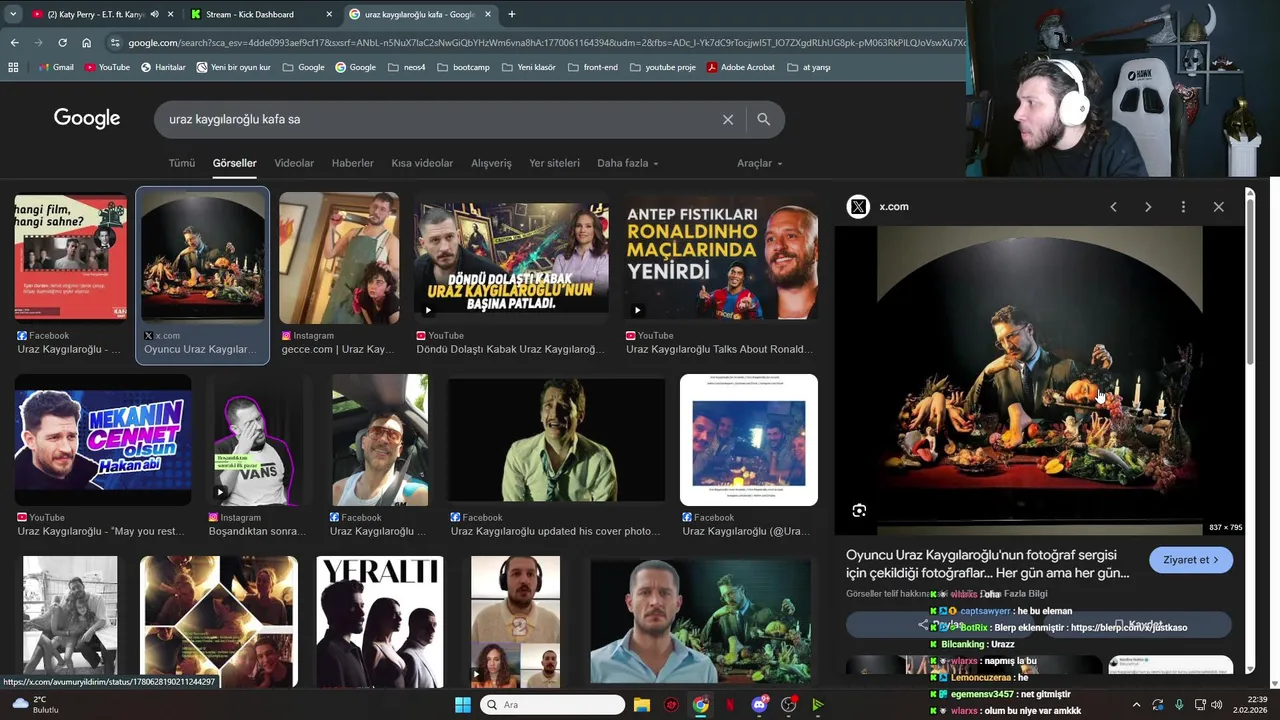Show previous image in preview panel
Screen dimensions: 1280x720
tap(1113, 206)
